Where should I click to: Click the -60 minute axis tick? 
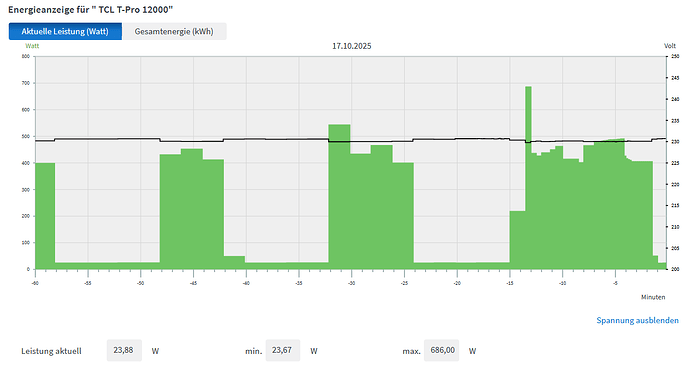[35, 283]
